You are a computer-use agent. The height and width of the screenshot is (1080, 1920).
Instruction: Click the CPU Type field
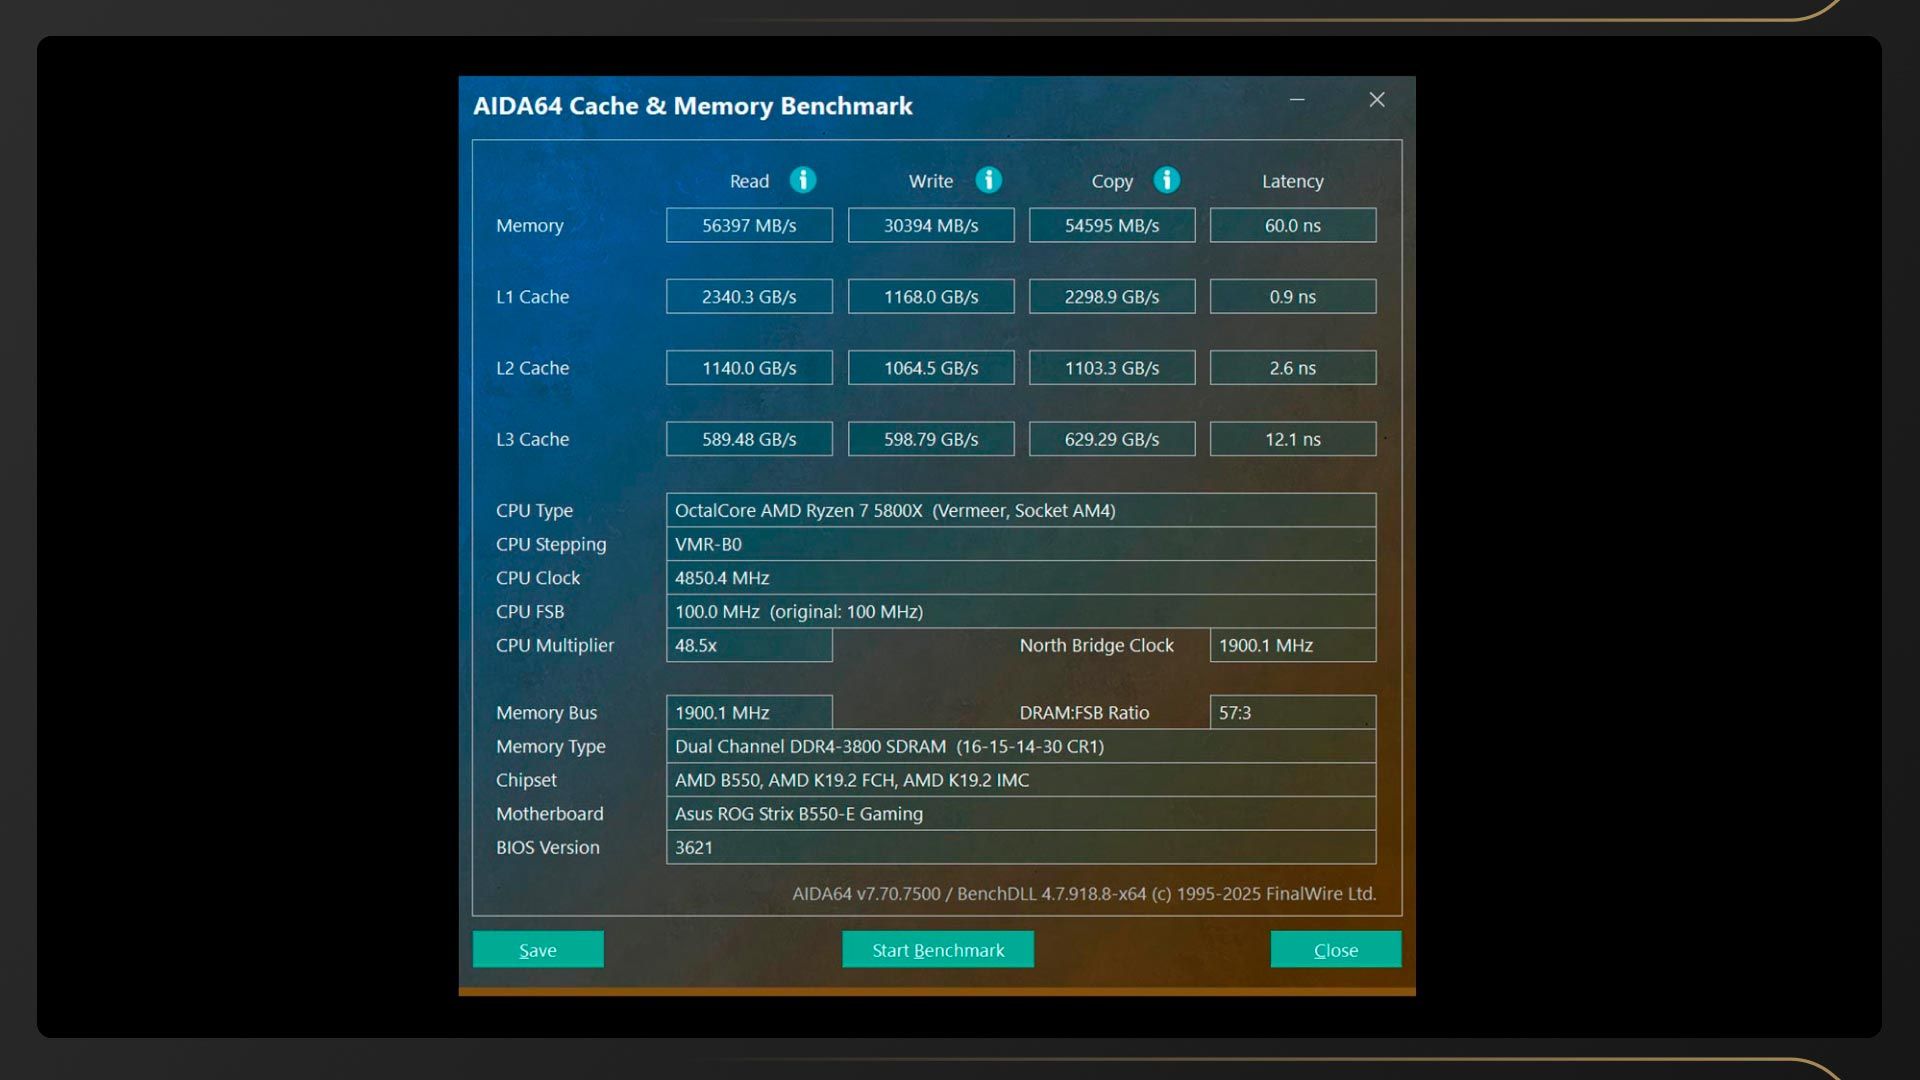pyautogui.click(x=1020, y=511)
